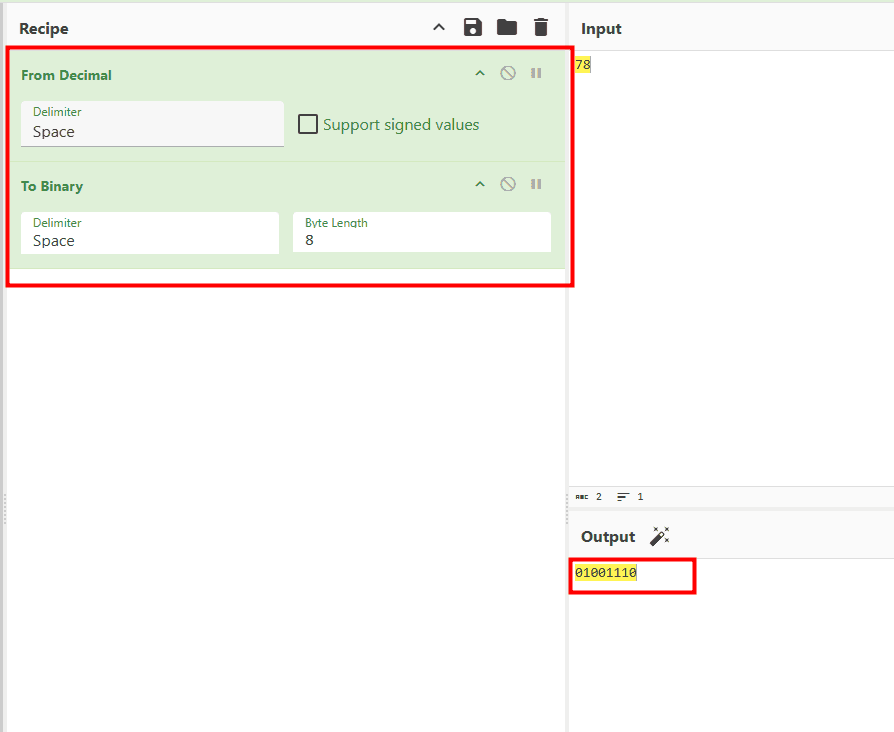
Task: Collapse the Recipe pane using header chevron
Action: click(x=439, y=28)
